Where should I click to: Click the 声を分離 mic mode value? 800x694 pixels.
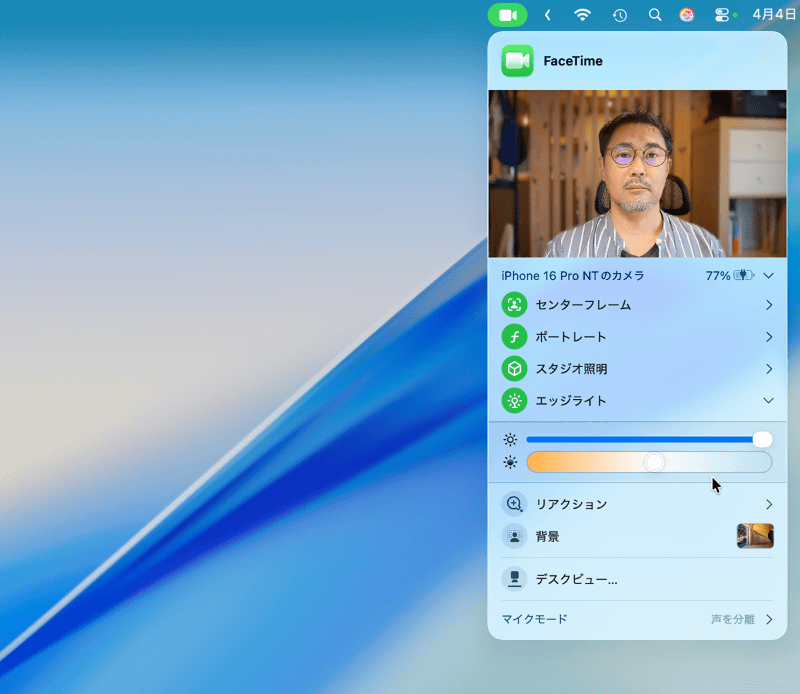[x=733, y=619]
